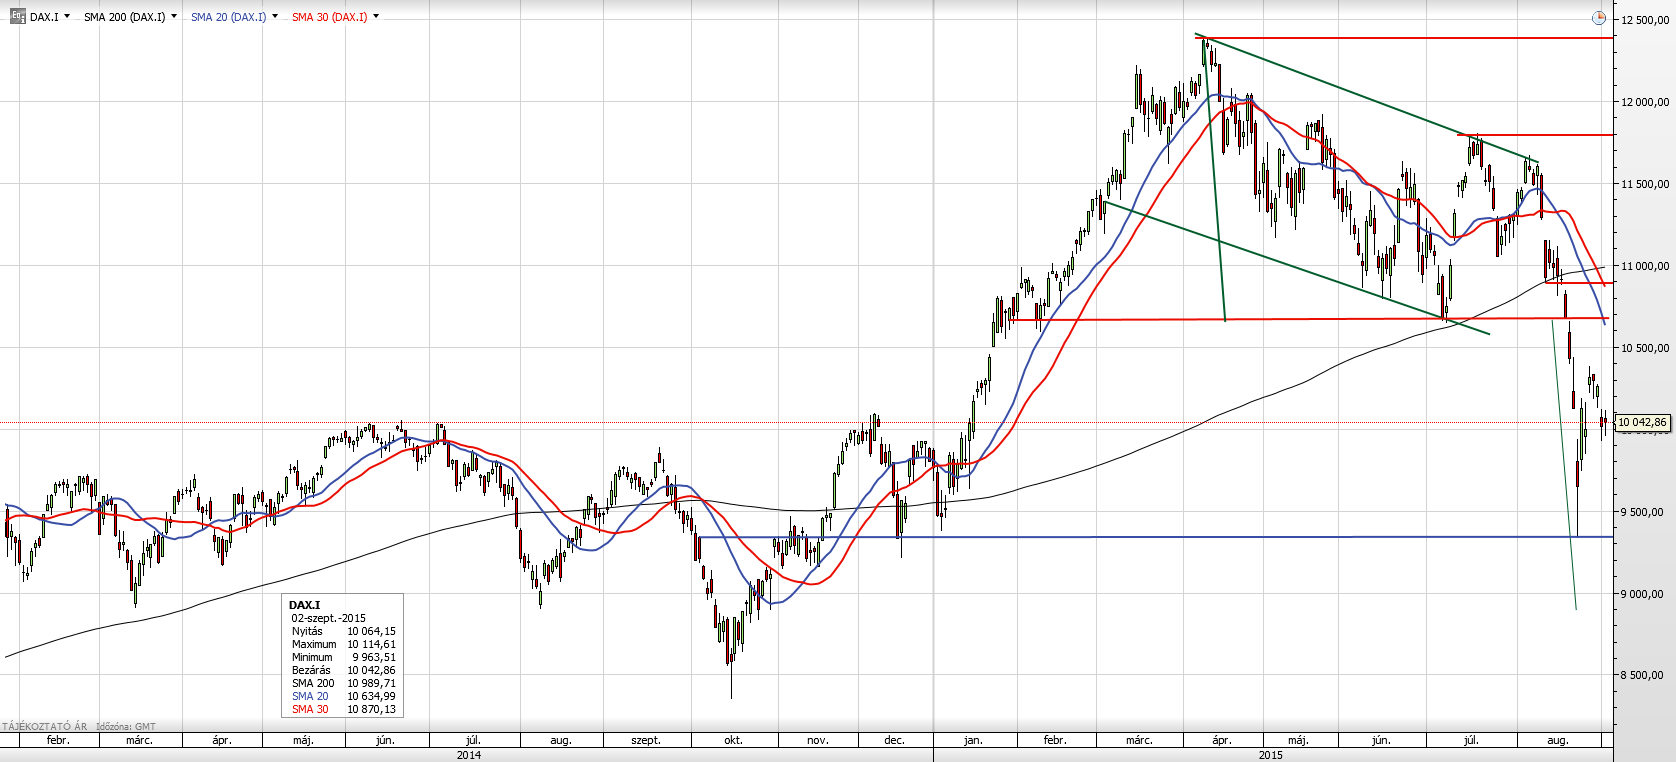
Task: Click the 12 500,00 price axis label
Action: click(x=1645, y=20)
